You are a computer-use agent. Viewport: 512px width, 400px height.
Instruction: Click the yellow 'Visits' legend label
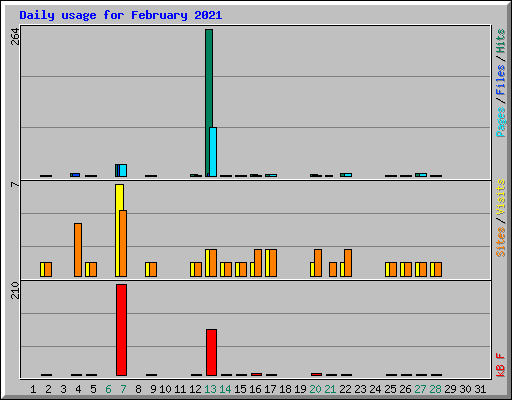(501, 197)
